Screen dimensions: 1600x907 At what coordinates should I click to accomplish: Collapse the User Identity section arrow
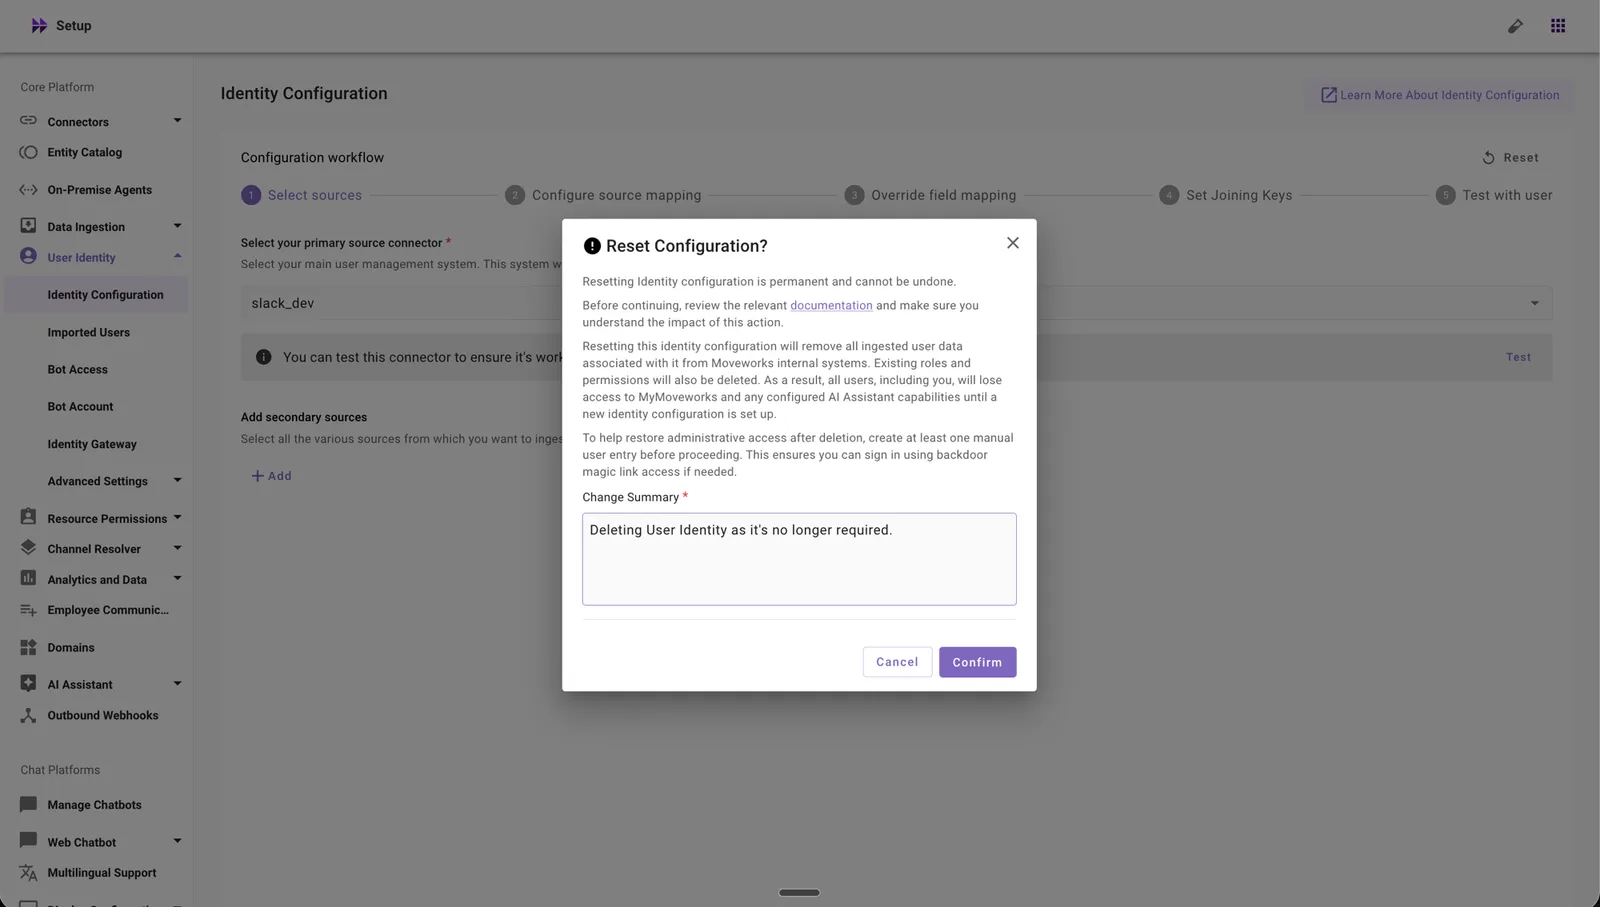pos(177,256)
